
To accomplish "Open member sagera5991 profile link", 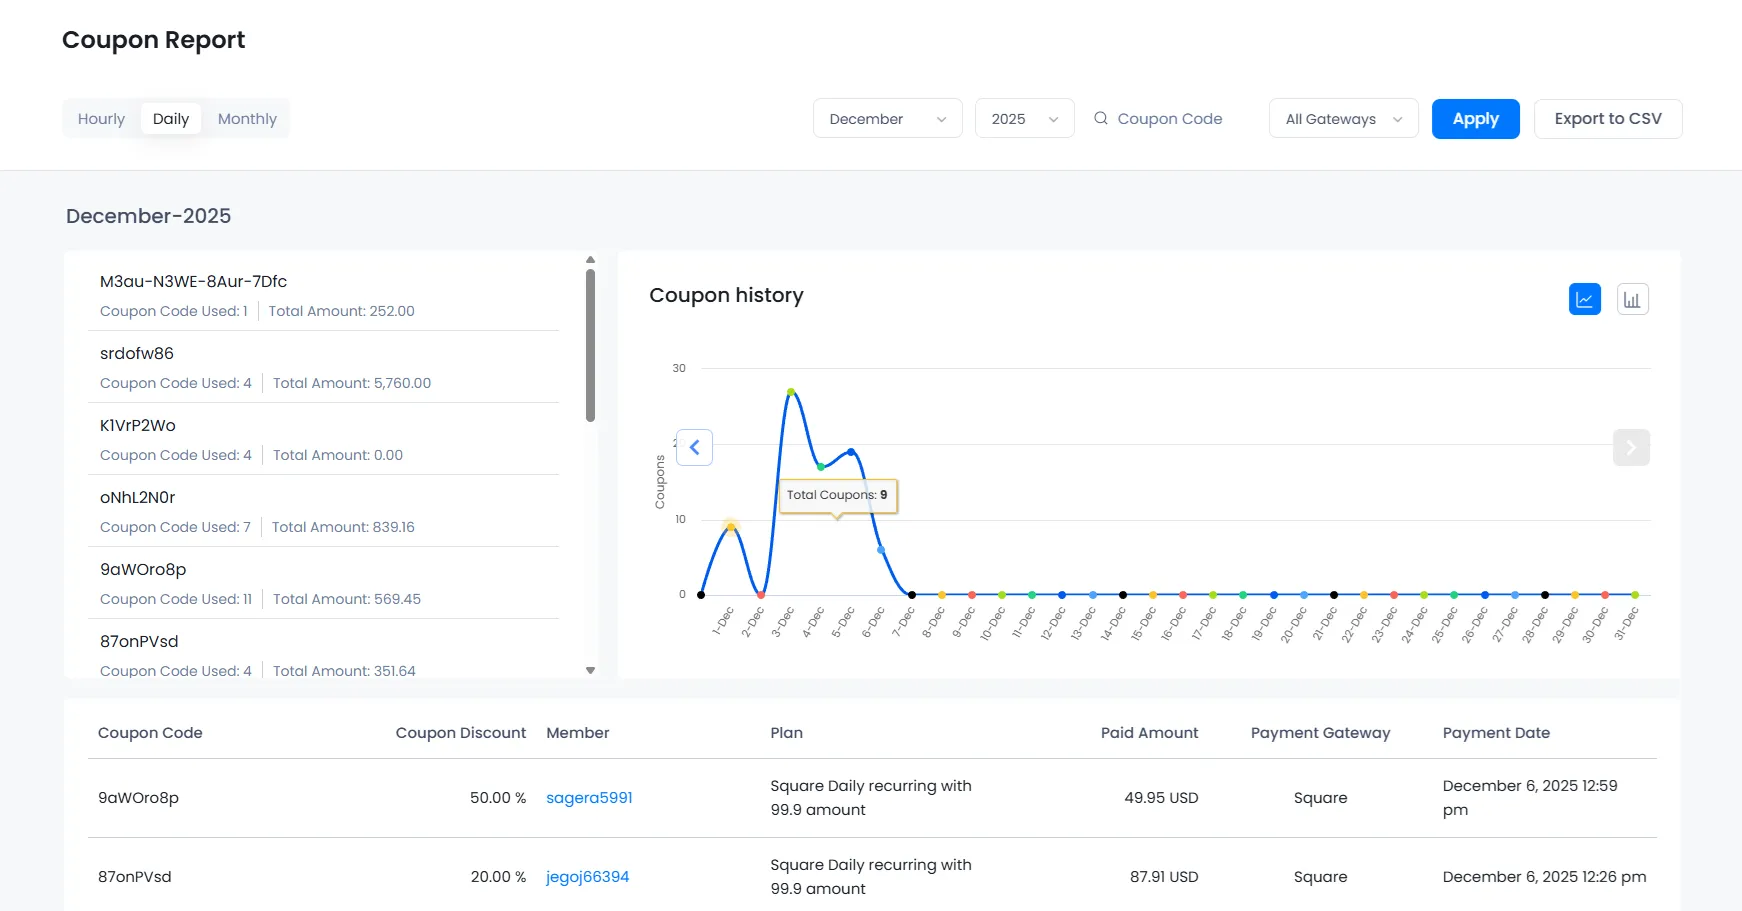I will pos(589,797).
